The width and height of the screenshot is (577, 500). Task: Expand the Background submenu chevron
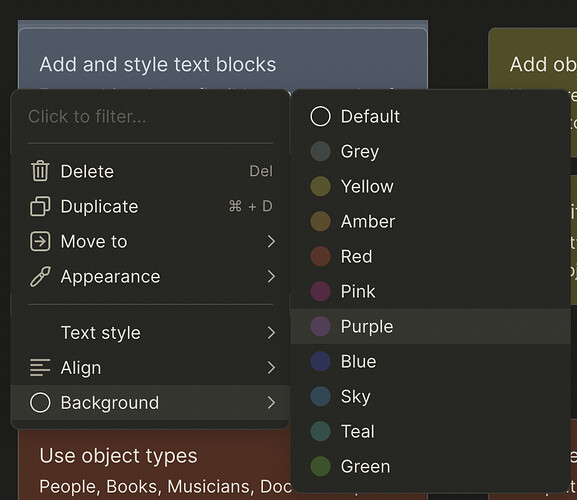click(271, 403)
